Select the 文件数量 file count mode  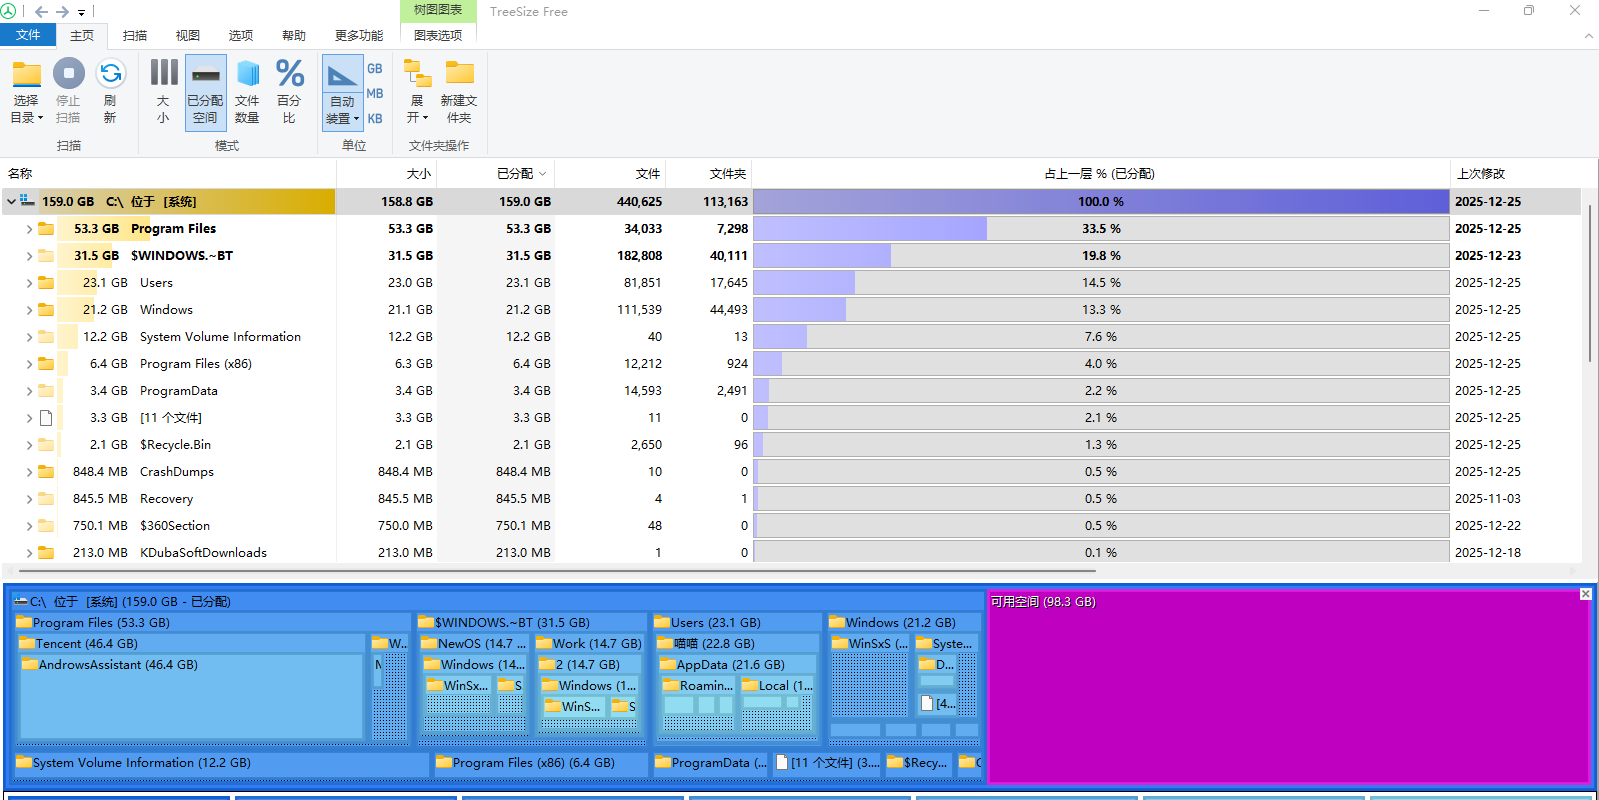tap(247, 74)
